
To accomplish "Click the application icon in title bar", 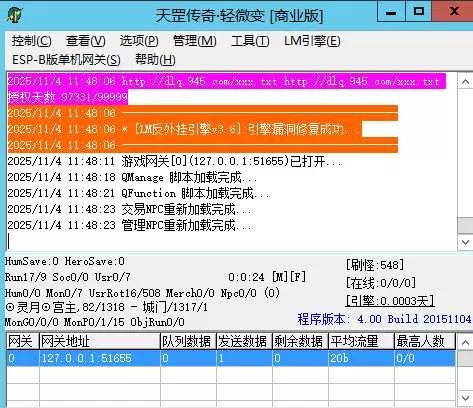I will (15, 15).
